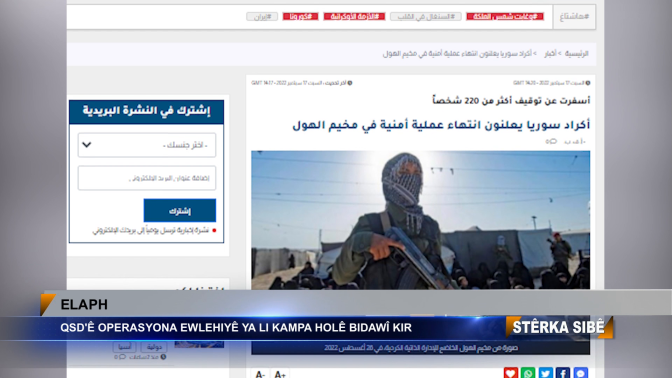Select the red Corona hashtag tag
The image size is (672, 378).
(x=300, y=17)
